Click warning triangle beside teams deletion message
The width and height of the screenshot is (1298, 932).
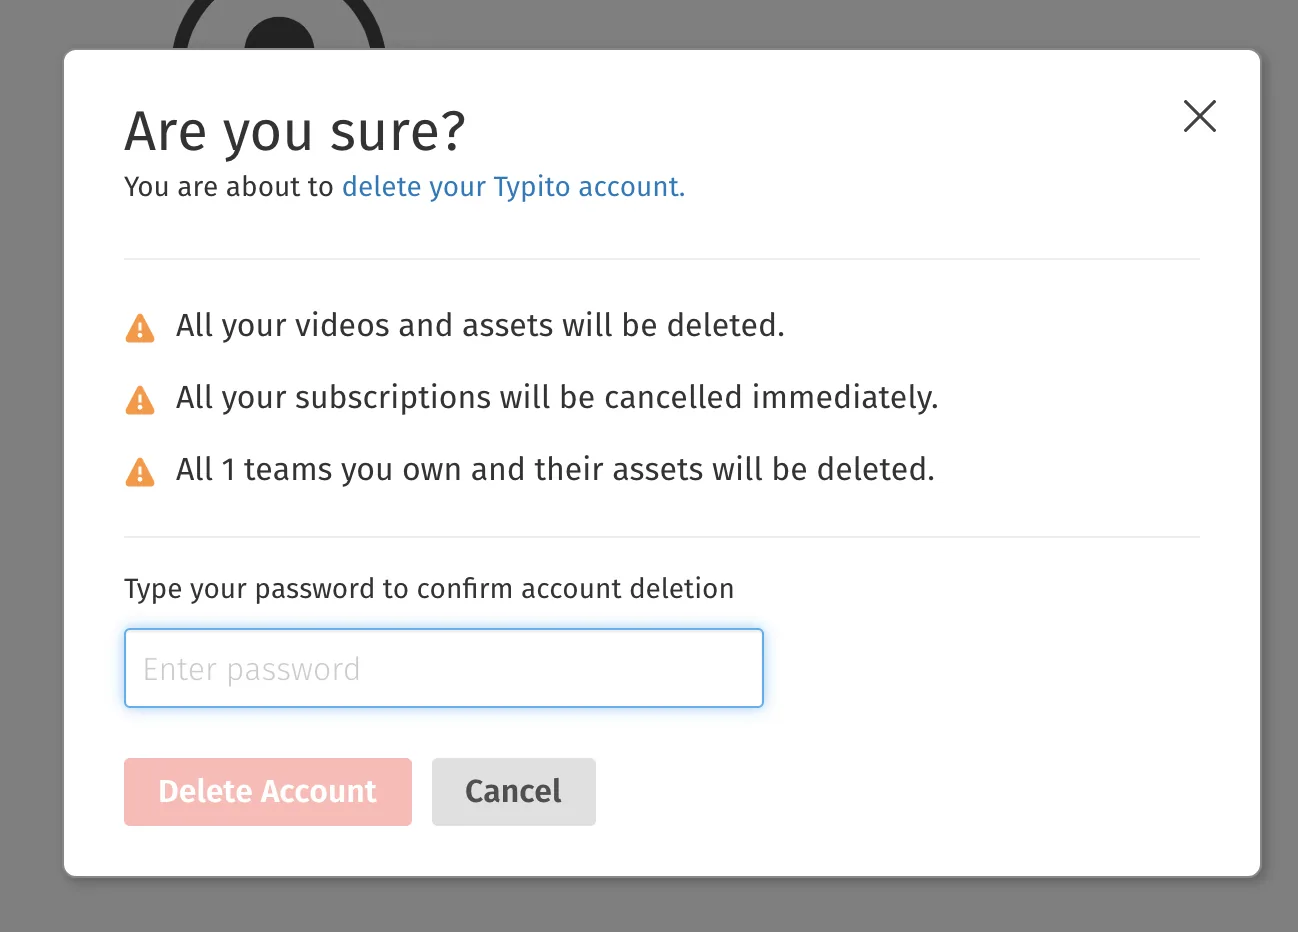[140, 472]
